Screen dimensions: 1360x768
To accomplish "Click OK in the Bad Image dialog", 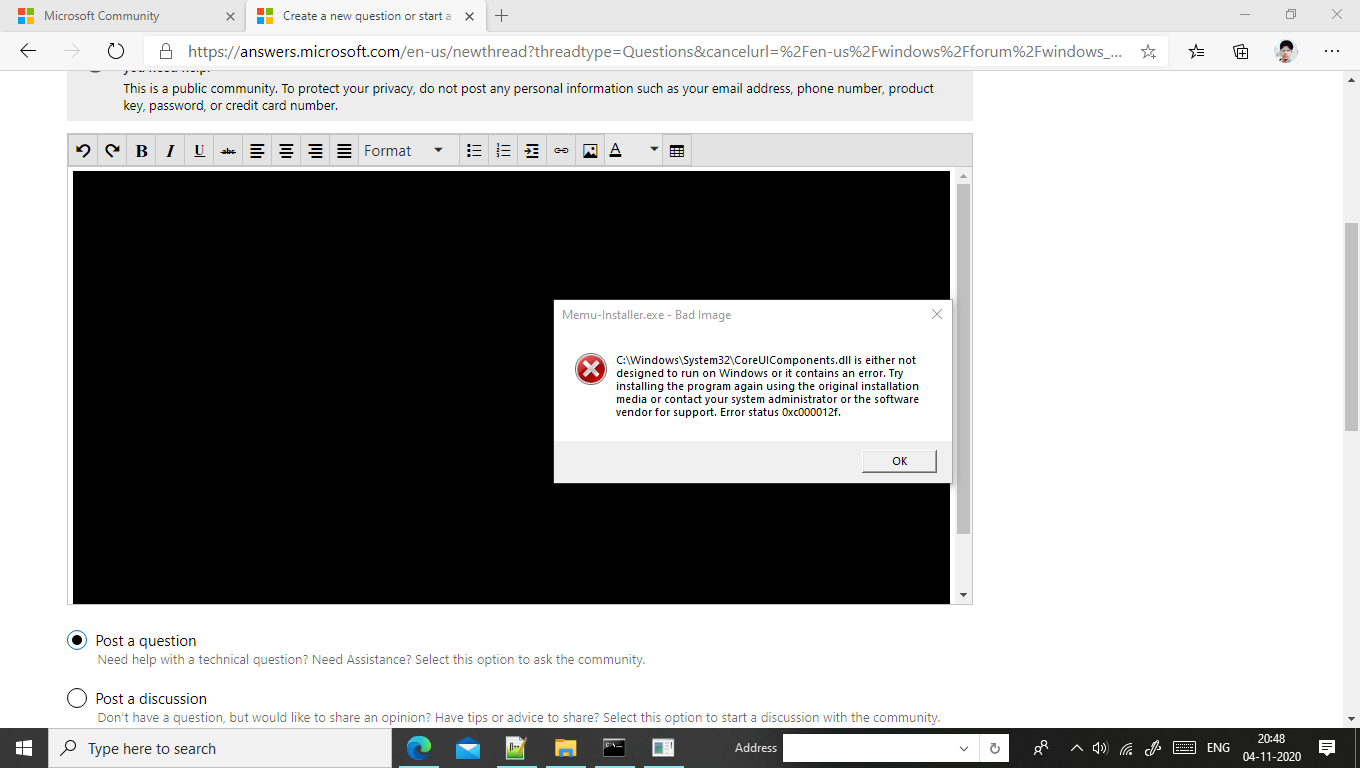I will point(899,461).
